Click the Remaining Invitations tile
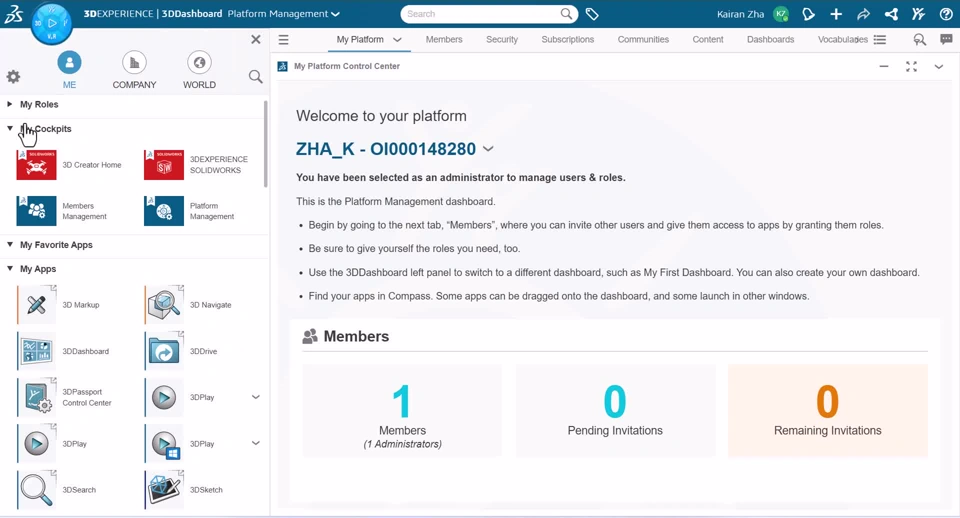Image resolution: width=960 pixels, height=518 pixels. tap(828, 411)
